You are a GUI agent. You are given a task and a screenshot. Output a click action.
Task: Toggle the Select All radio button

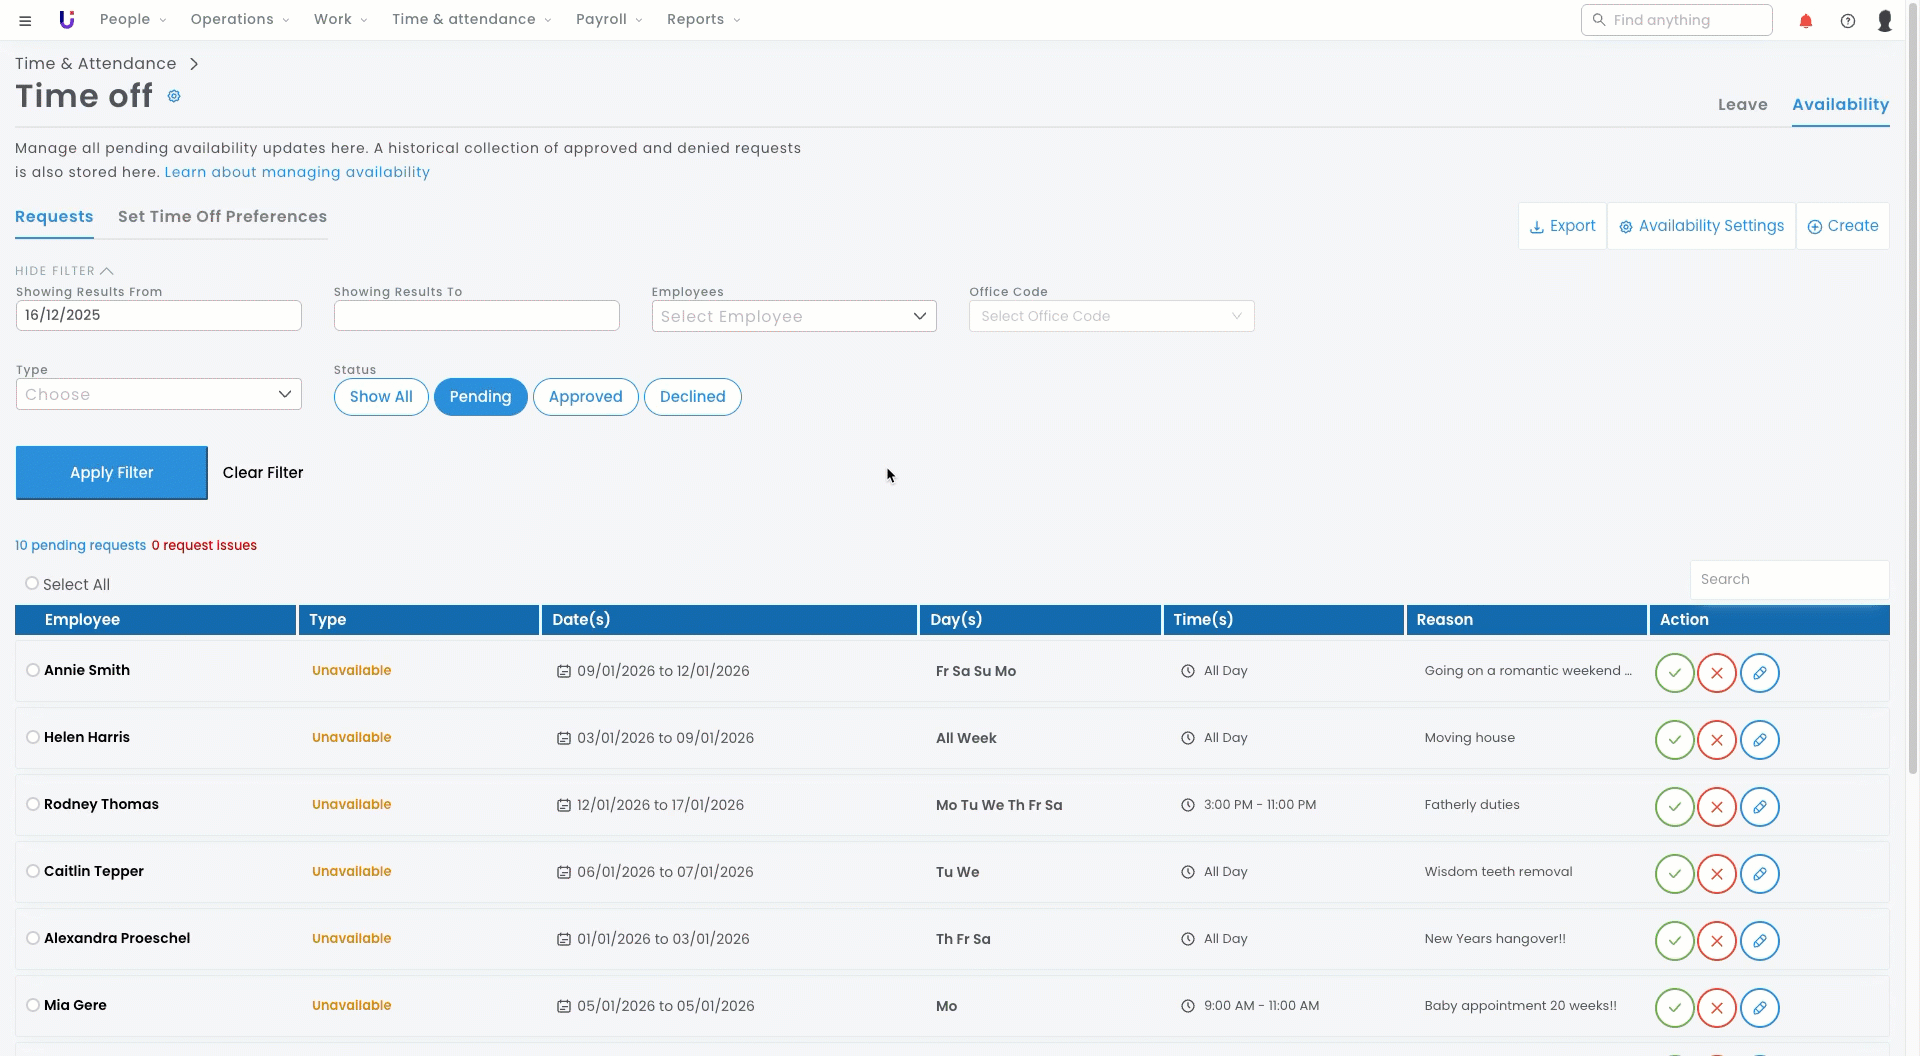click(x=32, y=584)
